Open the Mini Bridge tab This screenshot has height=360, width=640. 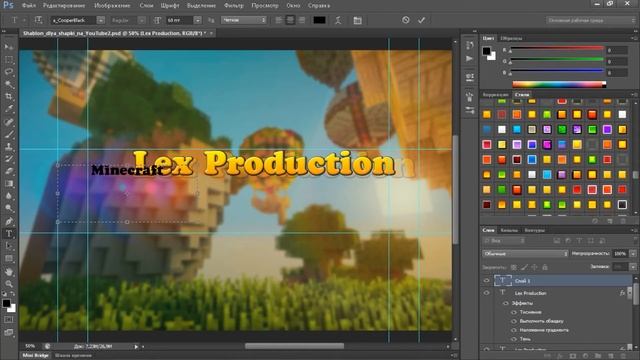[x=35, y=356]
